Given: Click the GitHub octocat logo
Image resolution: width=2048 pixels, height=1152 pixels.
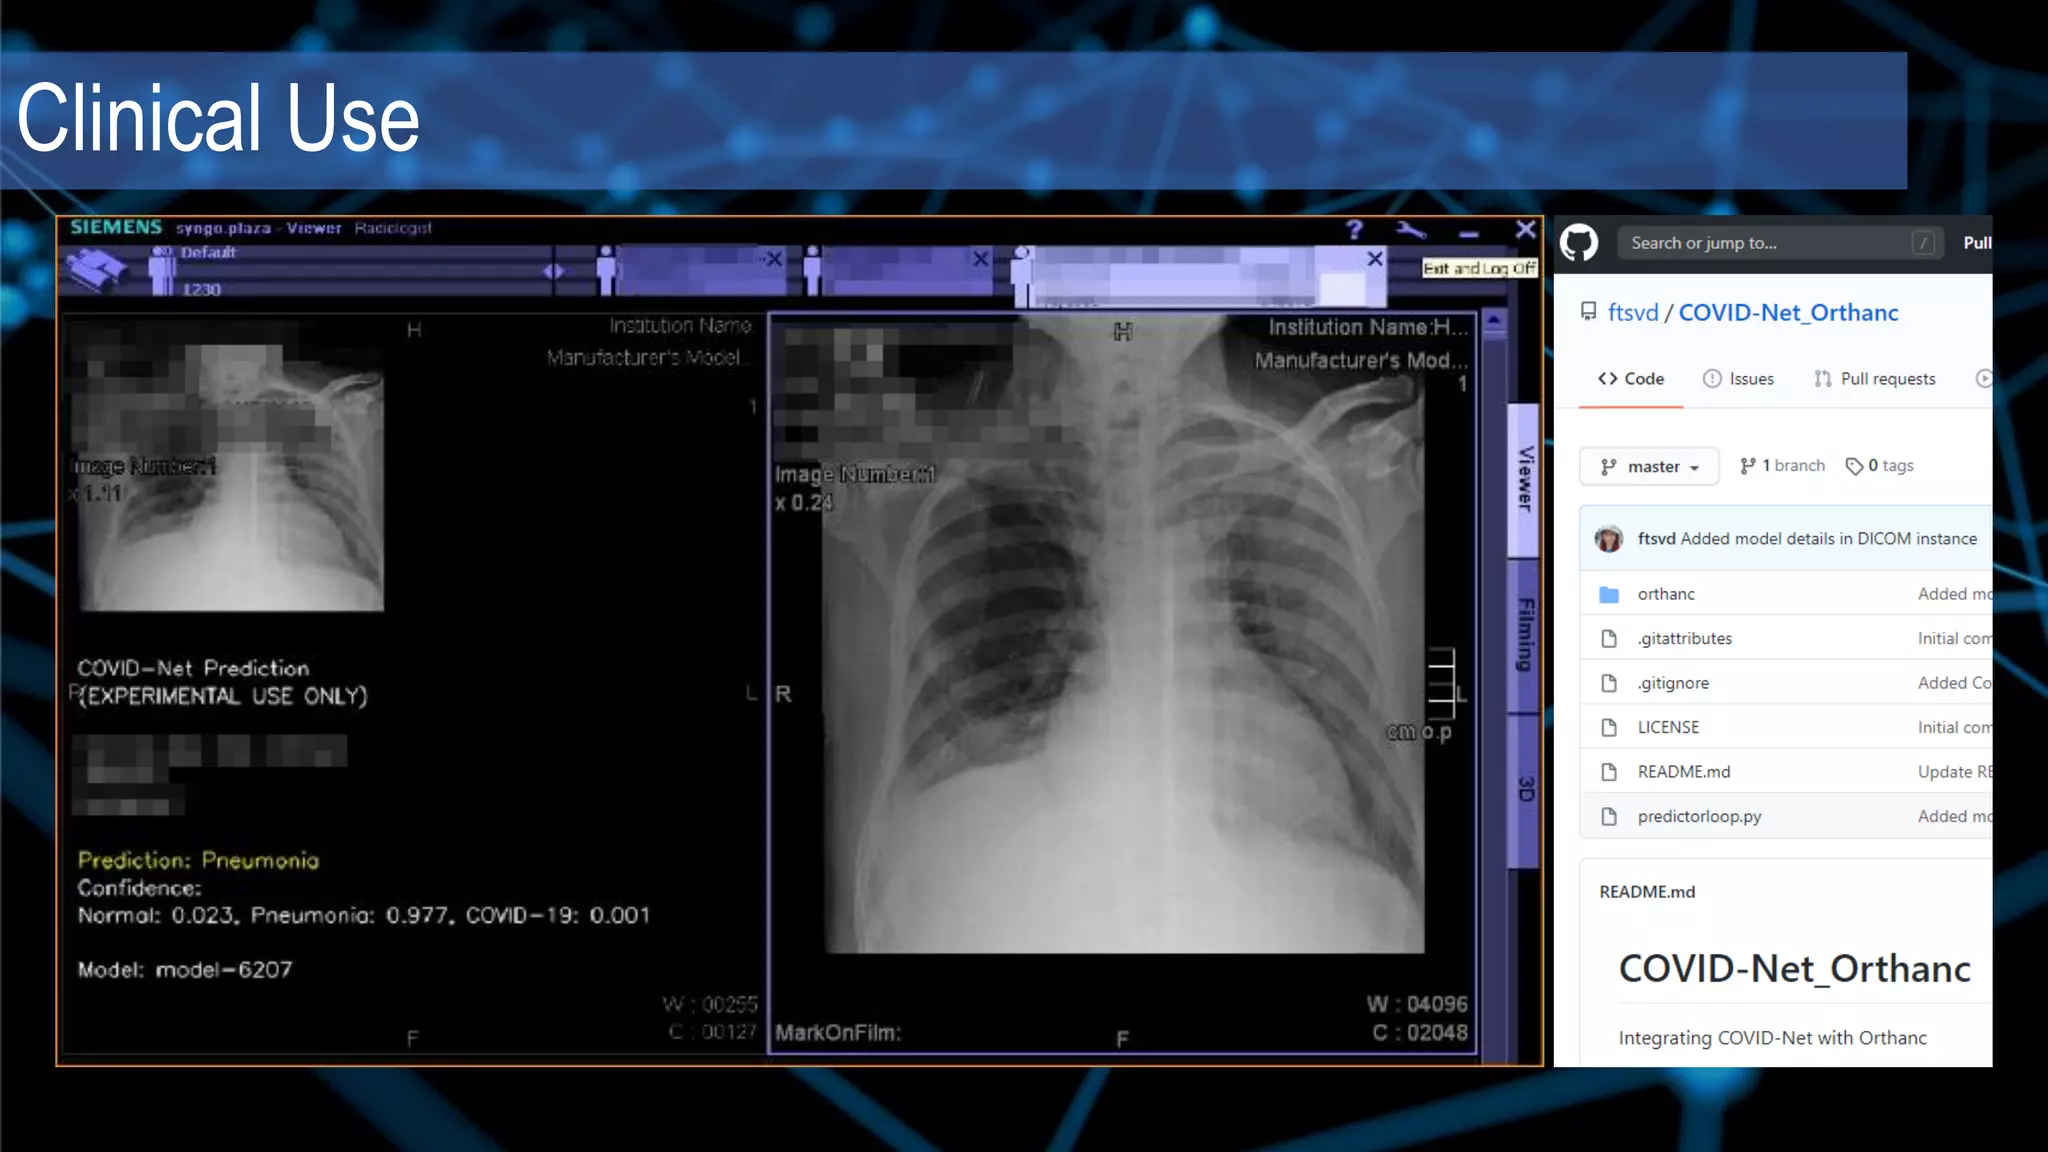Looking at the screenshot, I should pos(1580,243).
